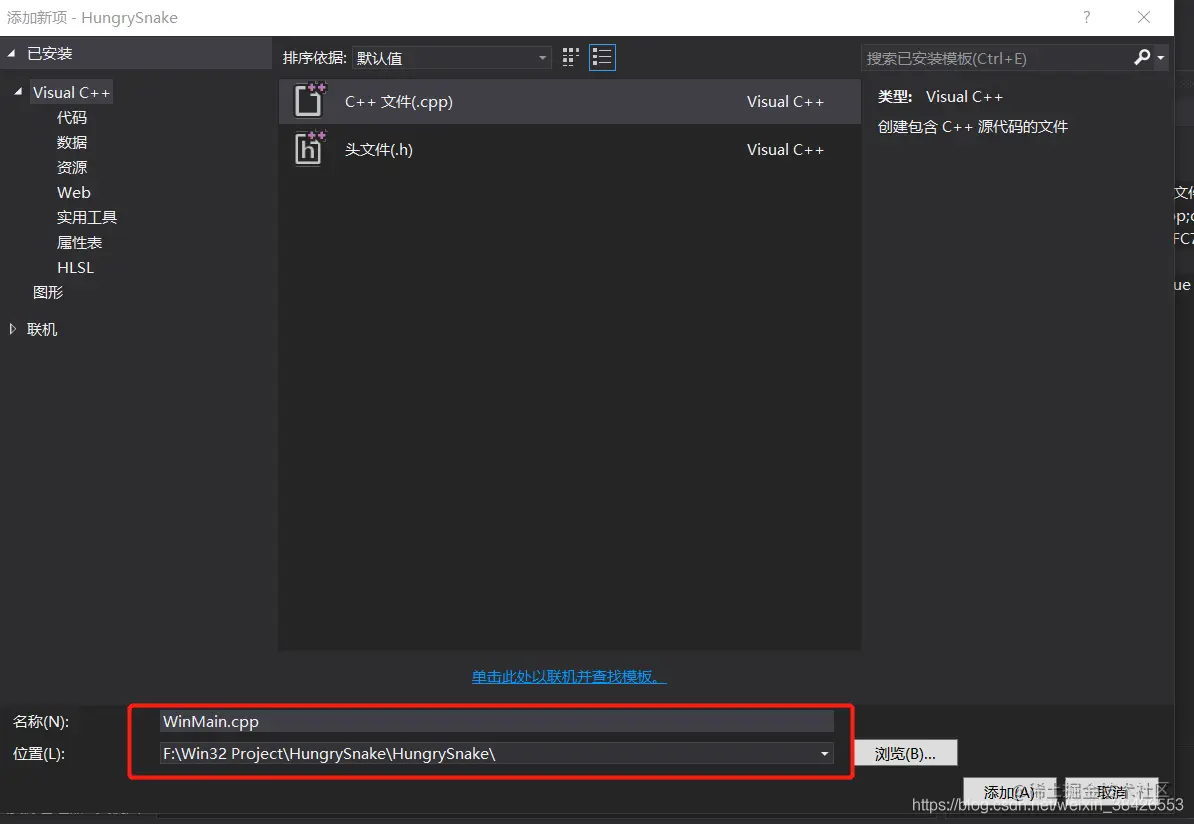1194x824 pixels.
Task: Click the 添加(A) button
Action: [1009, 793]
